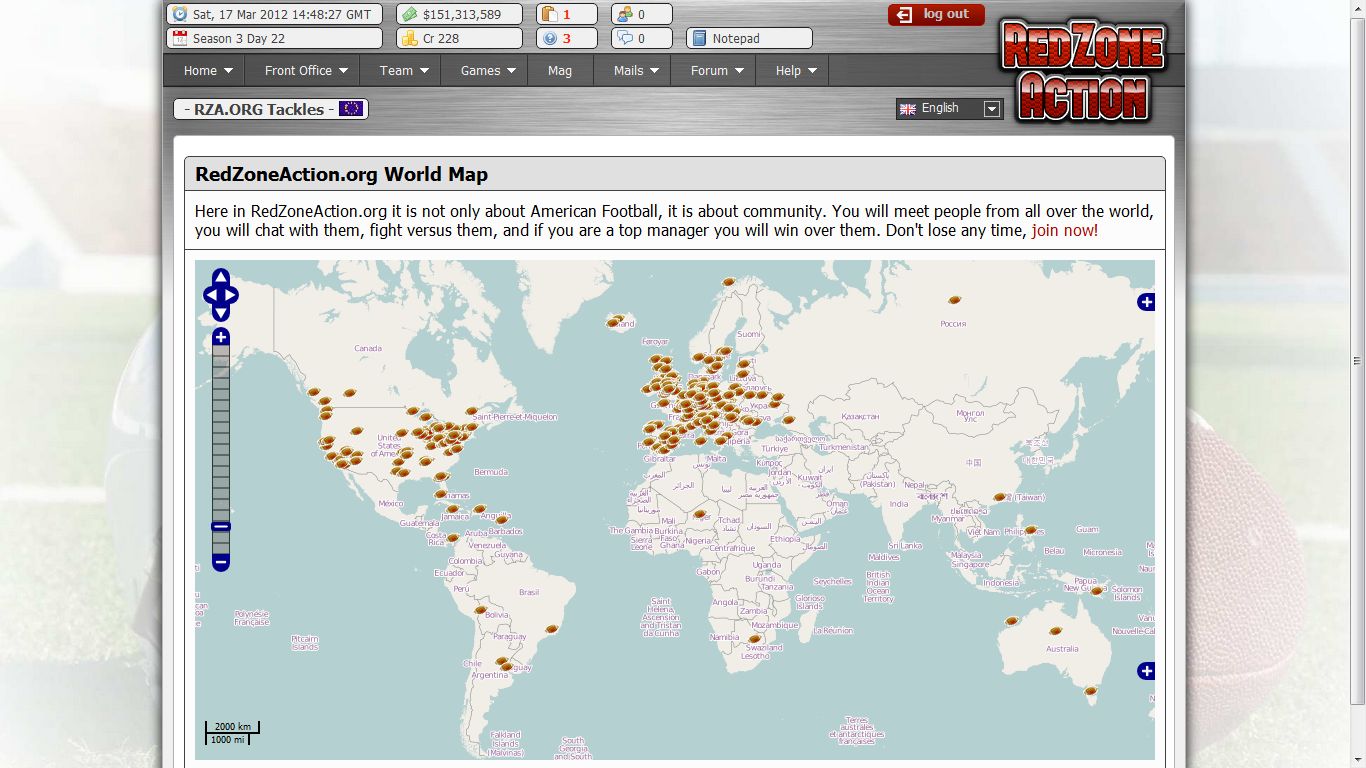The height and width of the screenshot is (768, 1366).
Task: Click the RZA.ORG Tackles team name
Action: coord(261,109)
